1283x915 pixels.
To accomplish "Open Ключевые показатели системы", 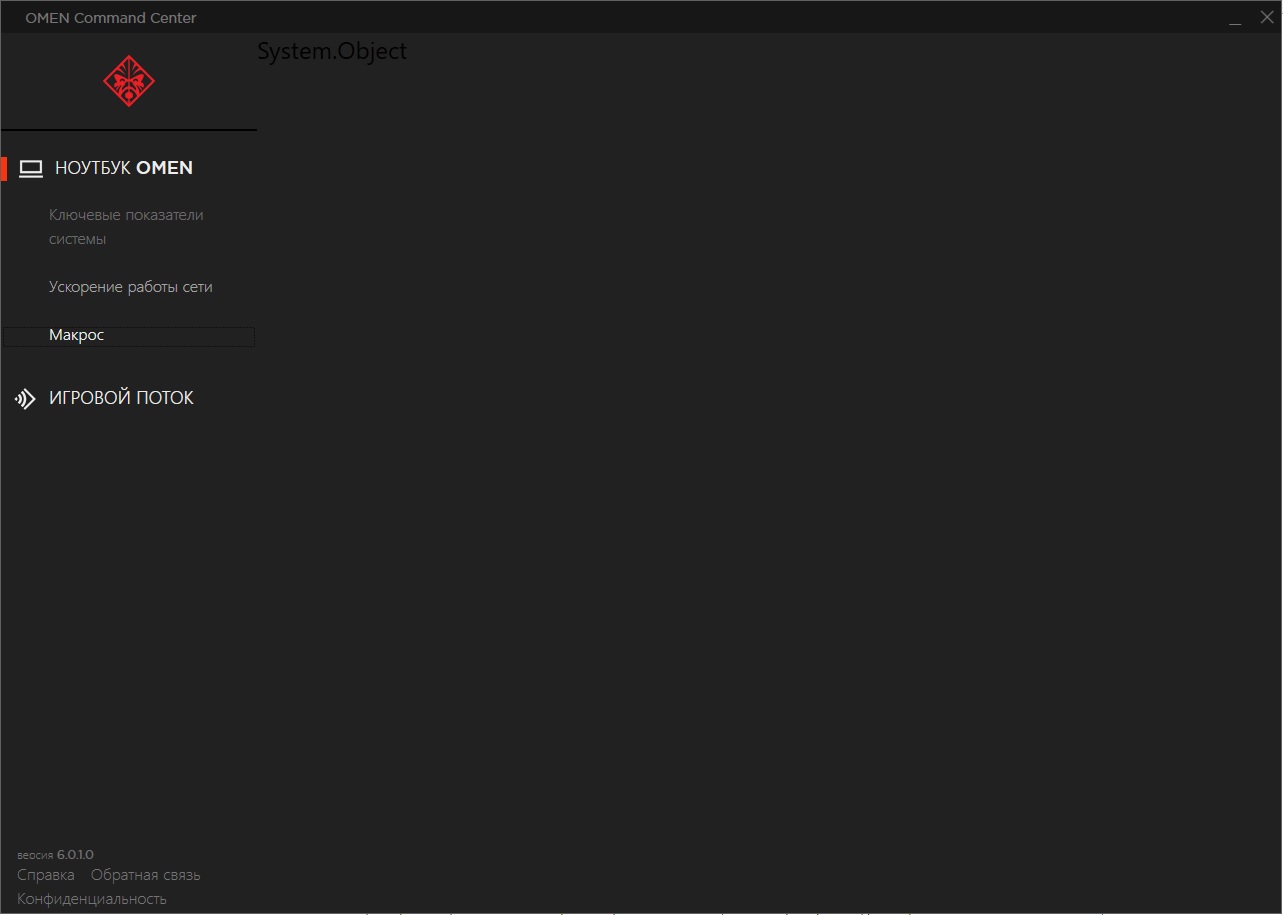I will coord(126,226).
